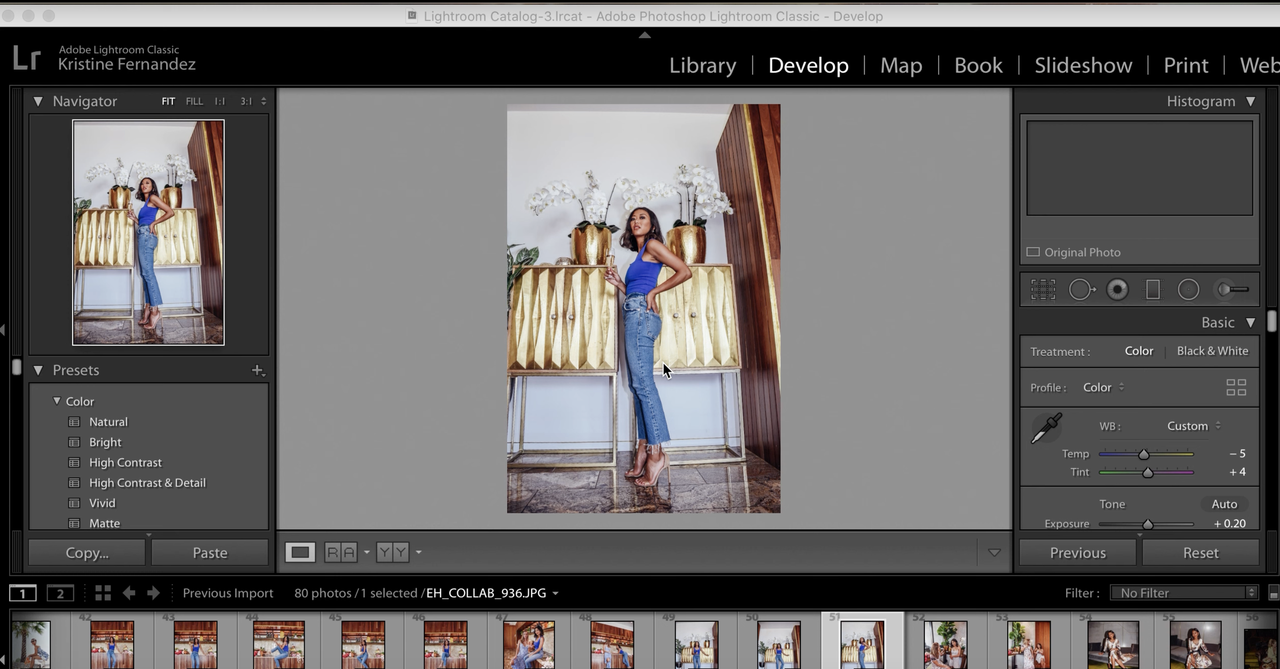Select the White Balance eyedropper

point(1046,429)
